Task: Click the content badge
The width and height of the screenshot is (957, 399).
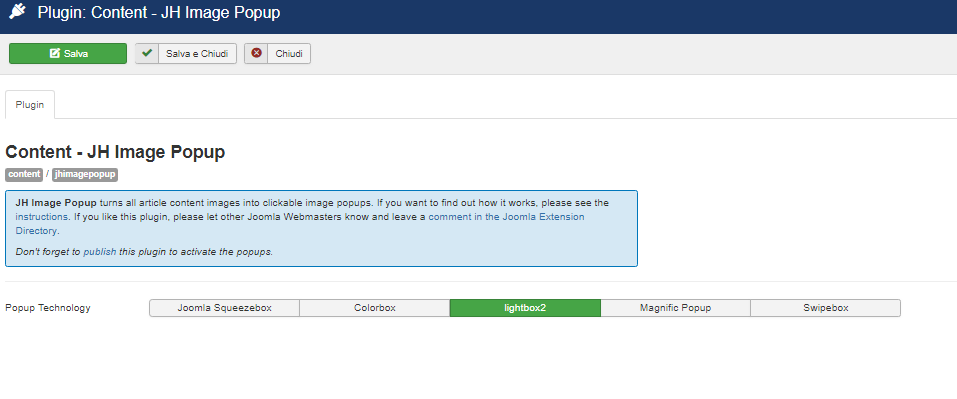Action: click(24, 174)
